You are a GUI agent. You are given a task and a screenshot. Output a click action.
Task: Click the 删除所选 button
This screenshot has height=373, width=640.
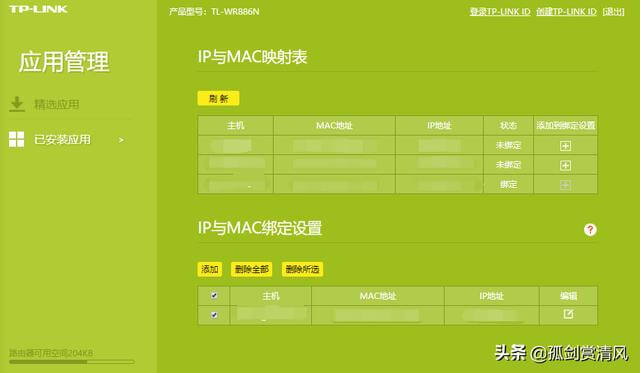(x=302, y=269)
